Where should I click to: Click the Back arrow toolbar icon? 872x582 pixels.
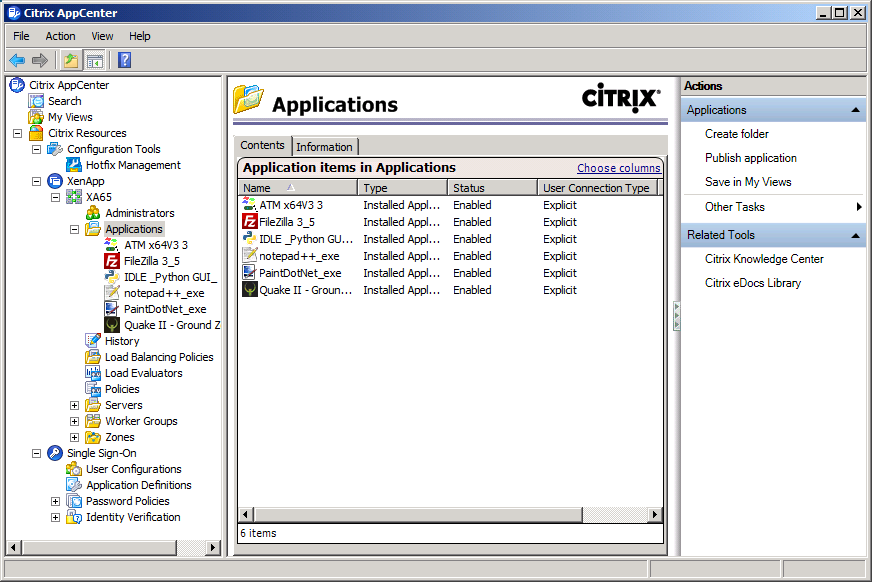point(17,60)
